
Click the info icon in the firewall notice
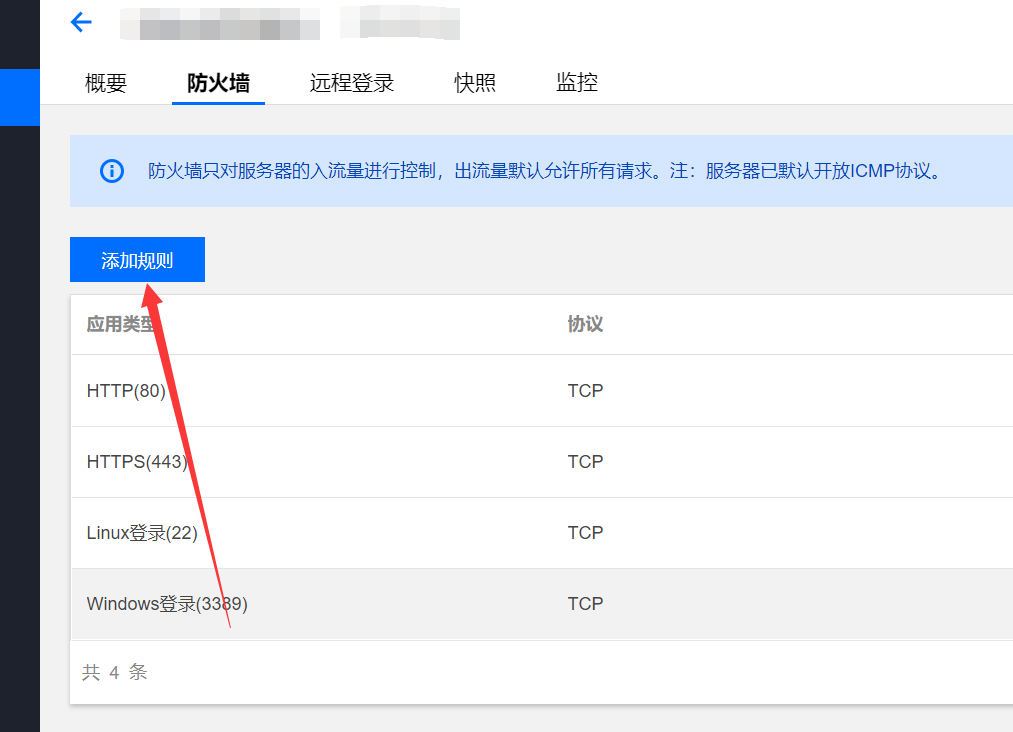click(x=112, y=171)
